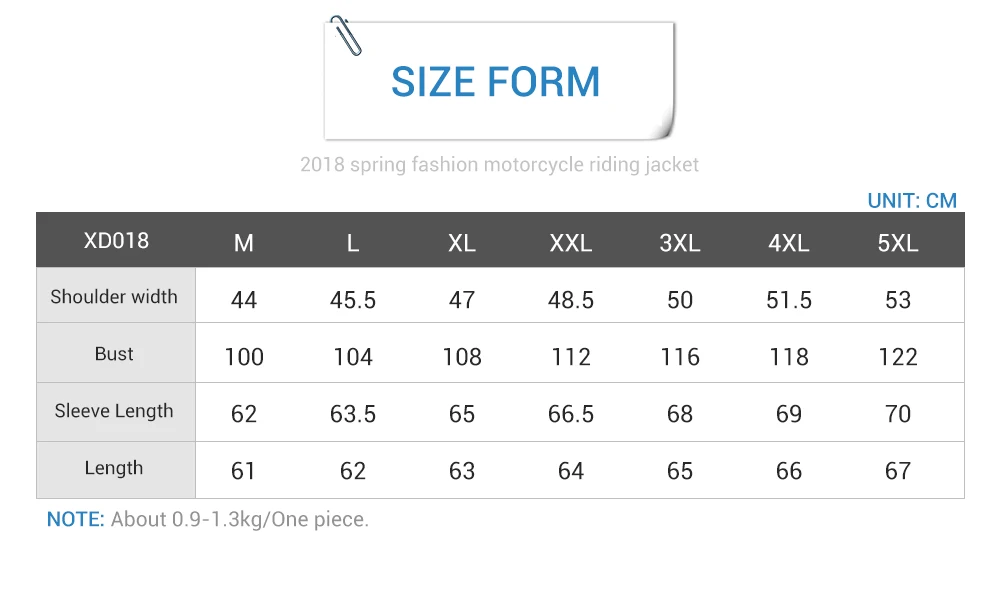The image size is (1000, 606).
Task: Click the 67 length value for 5XL
Action: (898, 471)
